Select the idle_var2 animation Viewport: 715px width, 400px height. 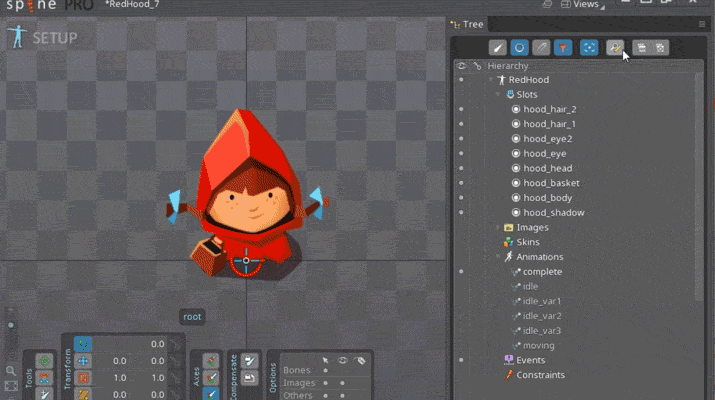pos(542,316)
